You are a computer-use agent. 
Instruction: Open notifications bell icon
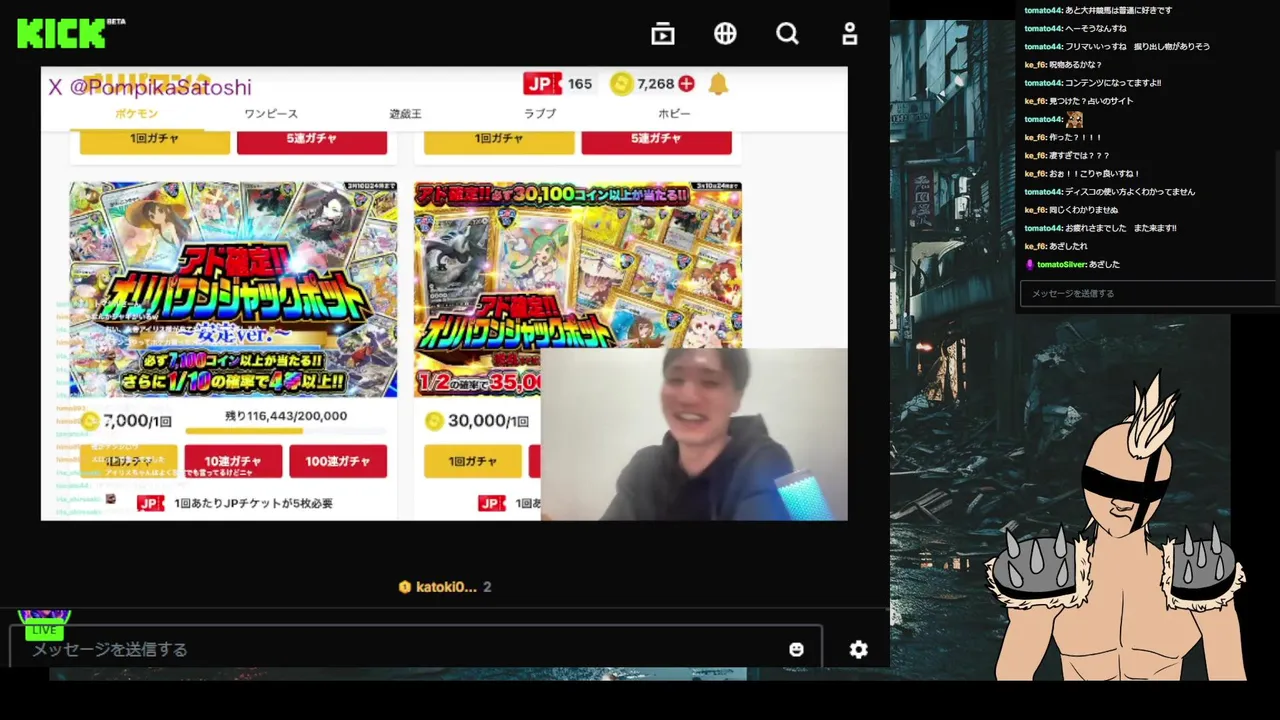coord(718,84)
